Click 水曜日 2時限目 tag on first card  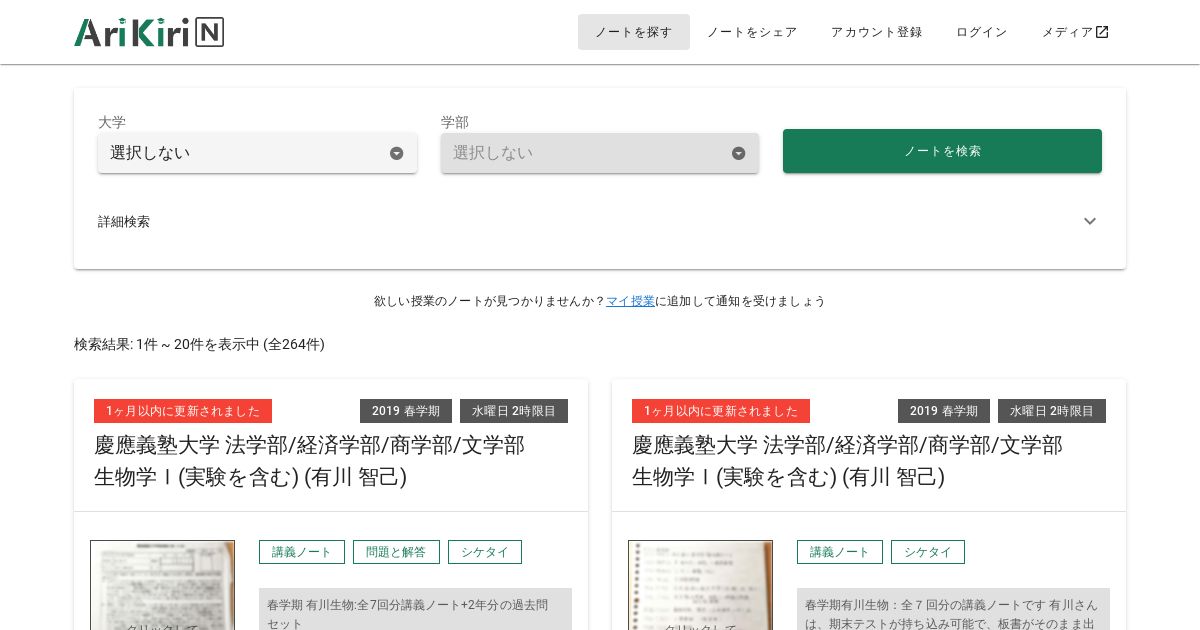[x=514, y=411]
